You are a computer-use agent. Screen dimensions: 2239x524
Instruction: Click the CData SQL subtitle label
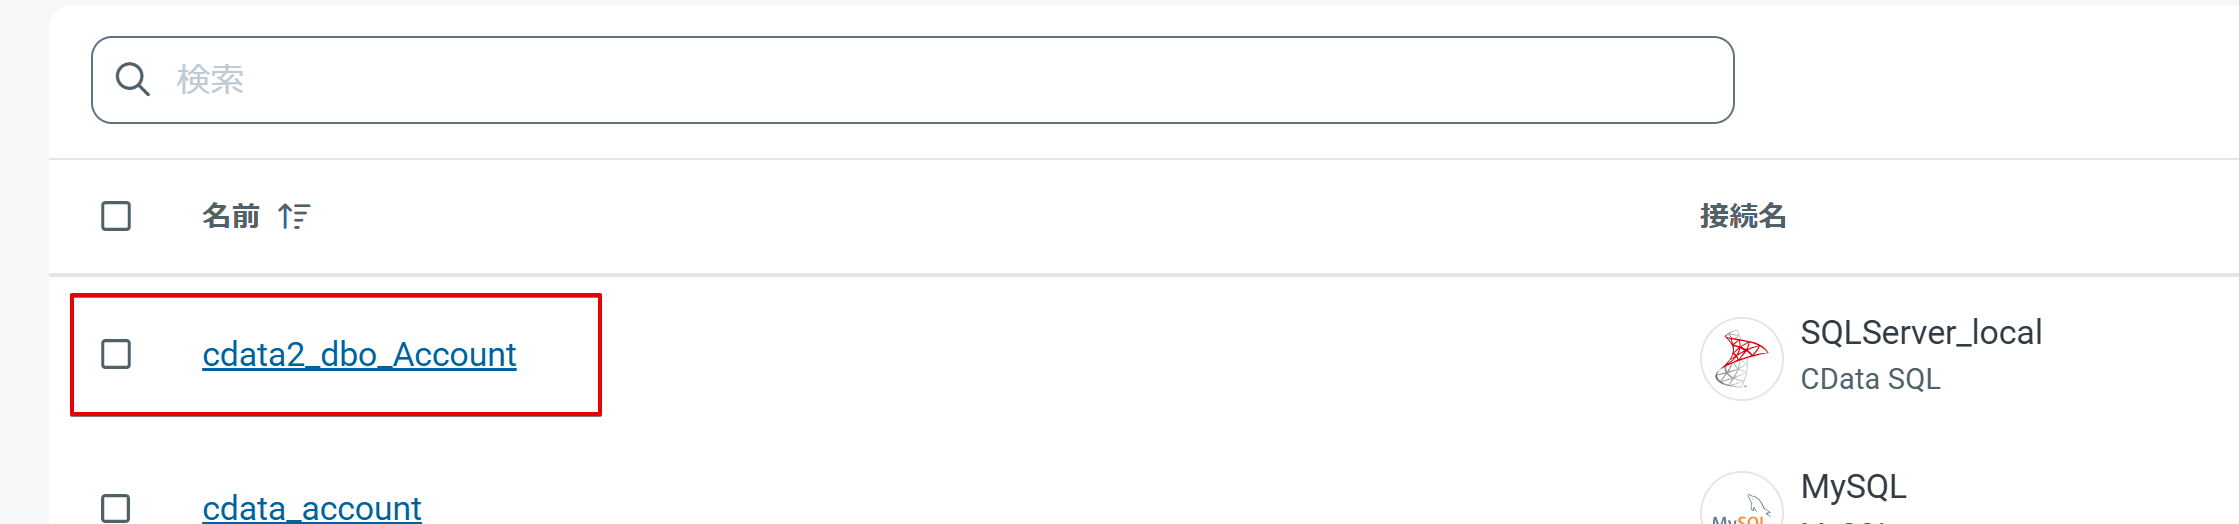pos(1870,380)
